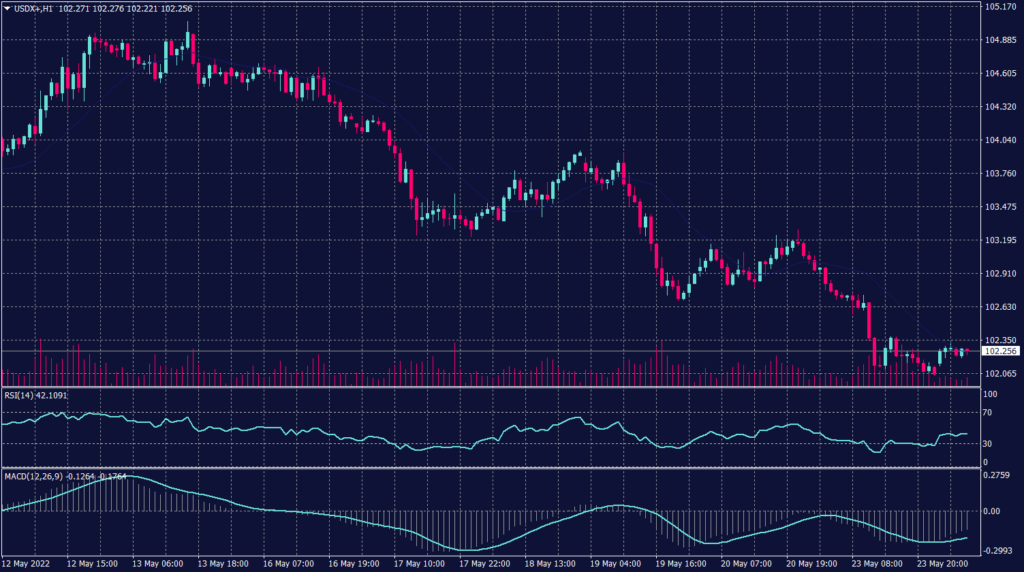
Task: Click the triangle arrow beside USDX+,H1
Action: click(7, 8)
